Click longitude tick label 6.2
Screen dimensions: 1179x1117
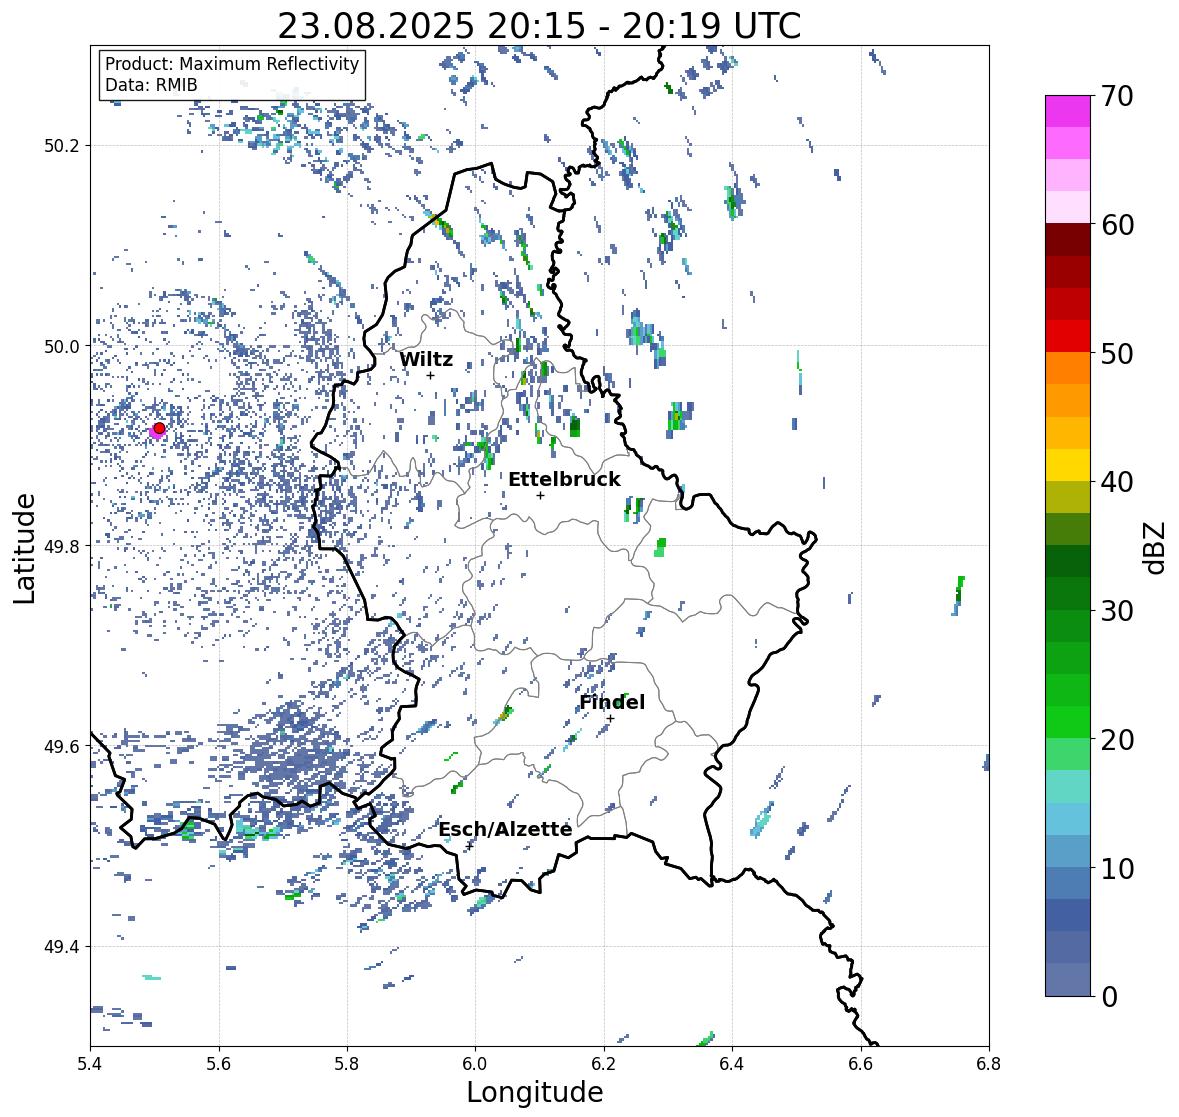click(x=604, y=1064)
